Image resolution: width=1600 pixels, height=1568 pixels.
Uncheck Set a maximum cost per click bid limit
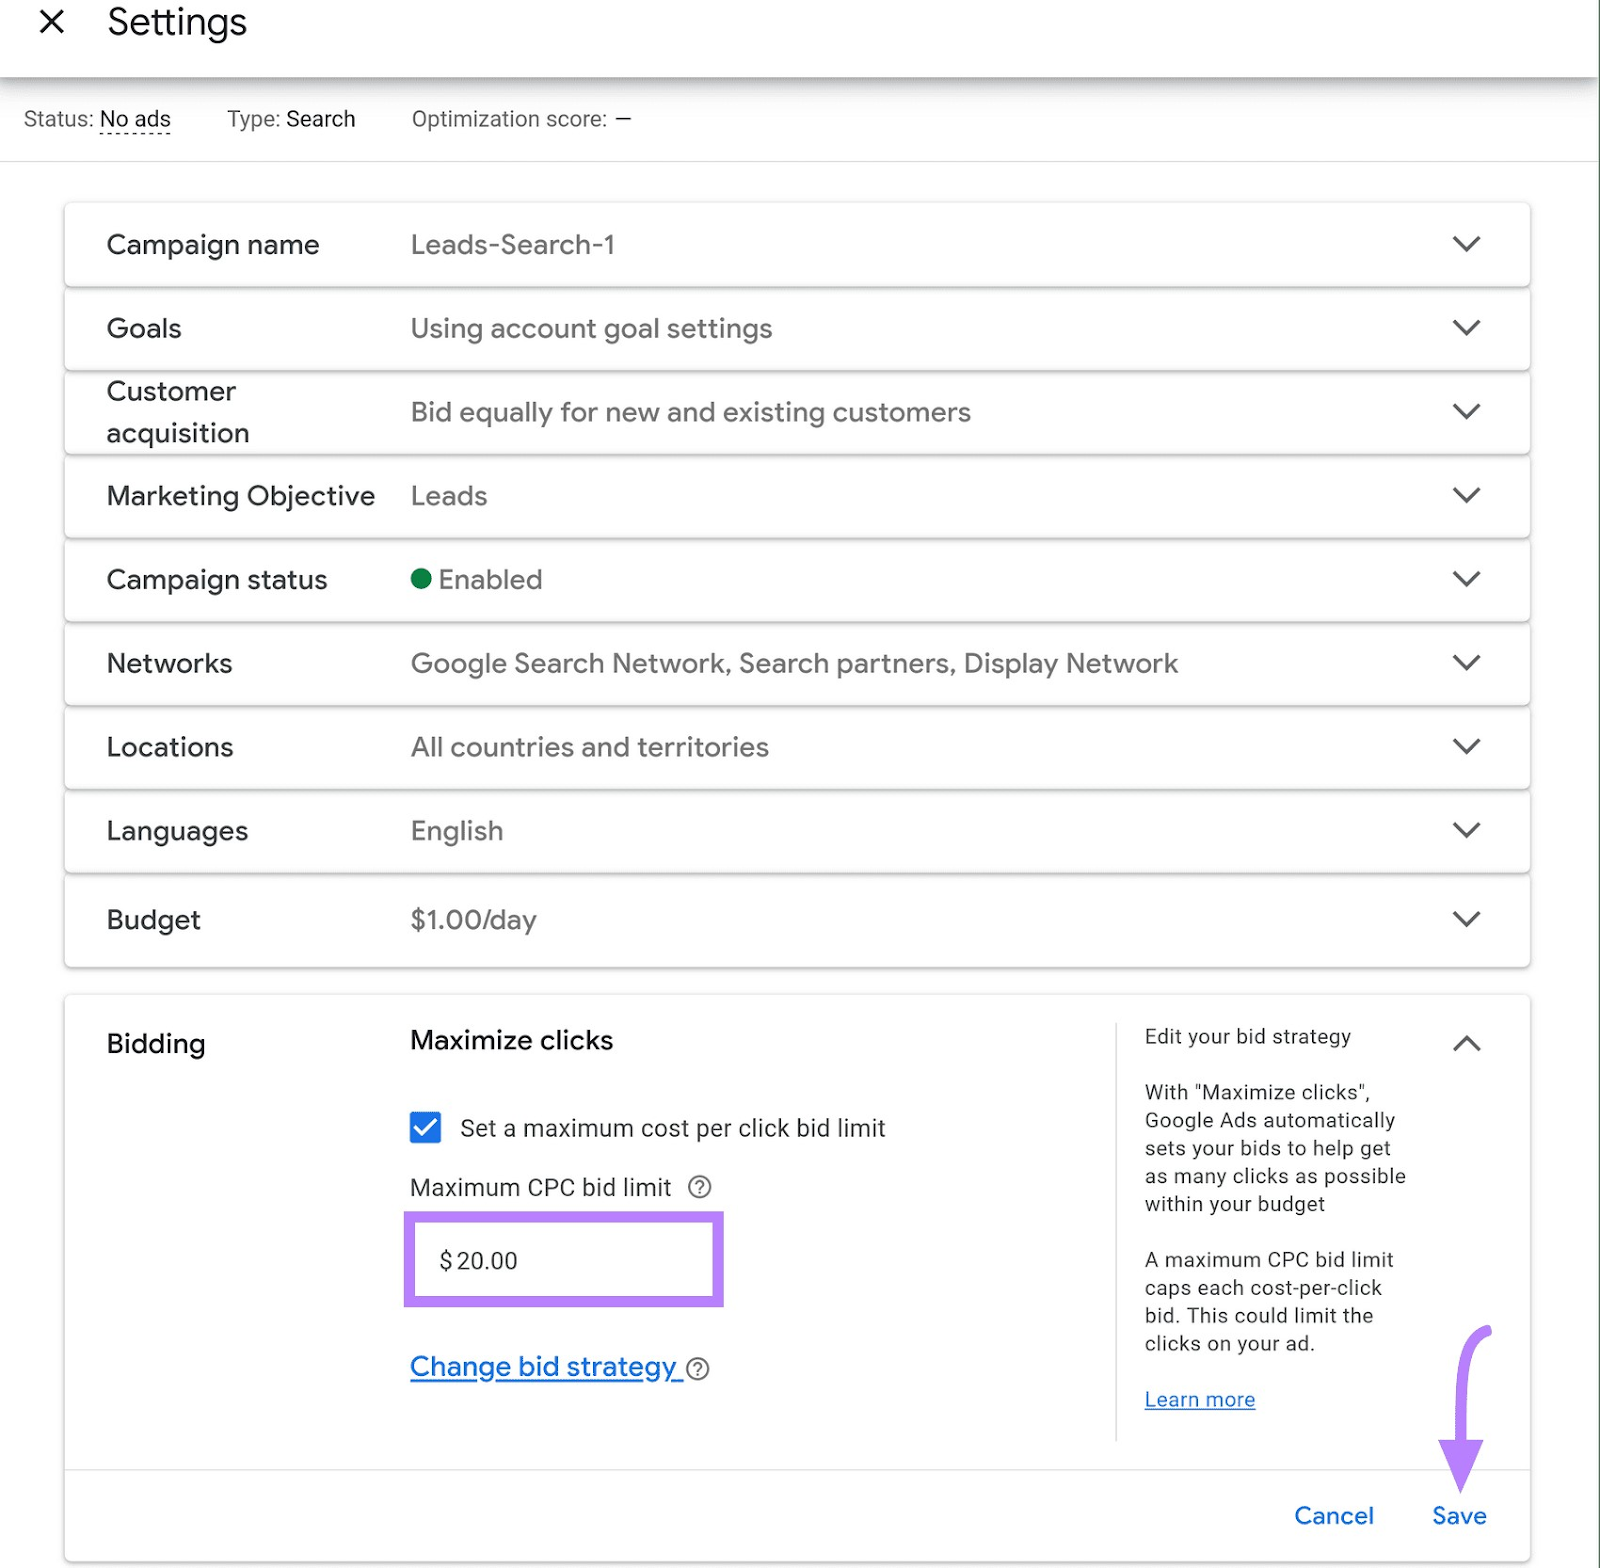click(x=425, y=1128)
